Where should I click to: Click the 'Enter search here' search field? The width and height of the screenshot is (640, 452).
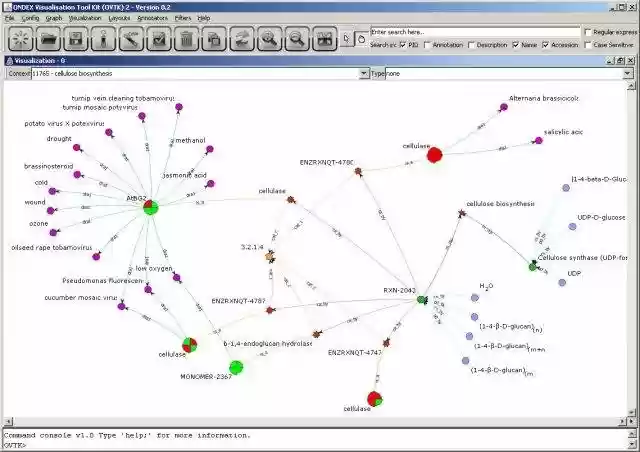(475, 32)
